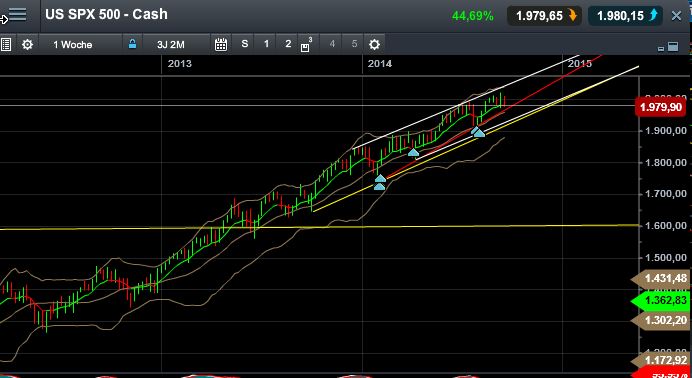The image size is (692, 378).
Task: Click the red current price label 1.979,90
Action: pyautogui.click(x=661, y=107)
